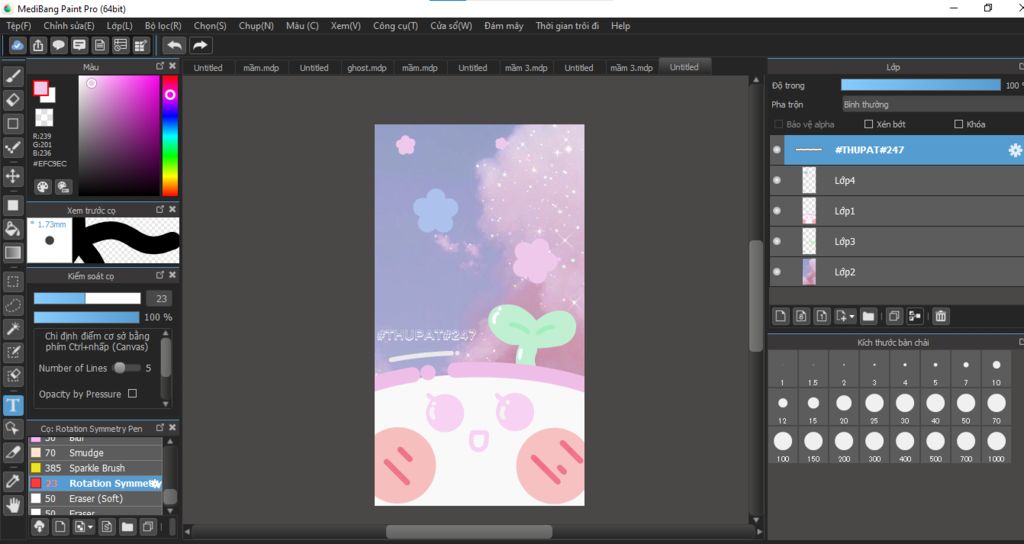Check the Khóa lock checkbox
Screen dimensions: 1024x544
959,124
